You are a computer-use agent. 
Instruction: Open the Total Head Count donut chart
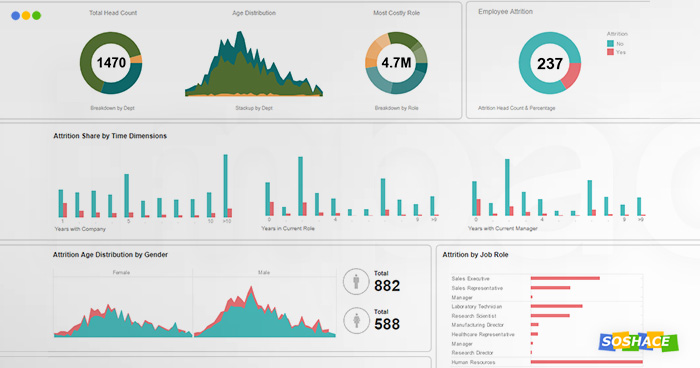point(111,63)
